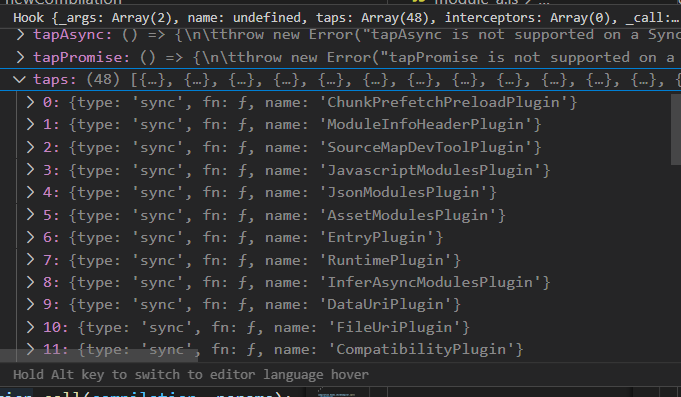
Task: Expand entry 5 AssetModulesPlugin
Action: pos(30,215)
